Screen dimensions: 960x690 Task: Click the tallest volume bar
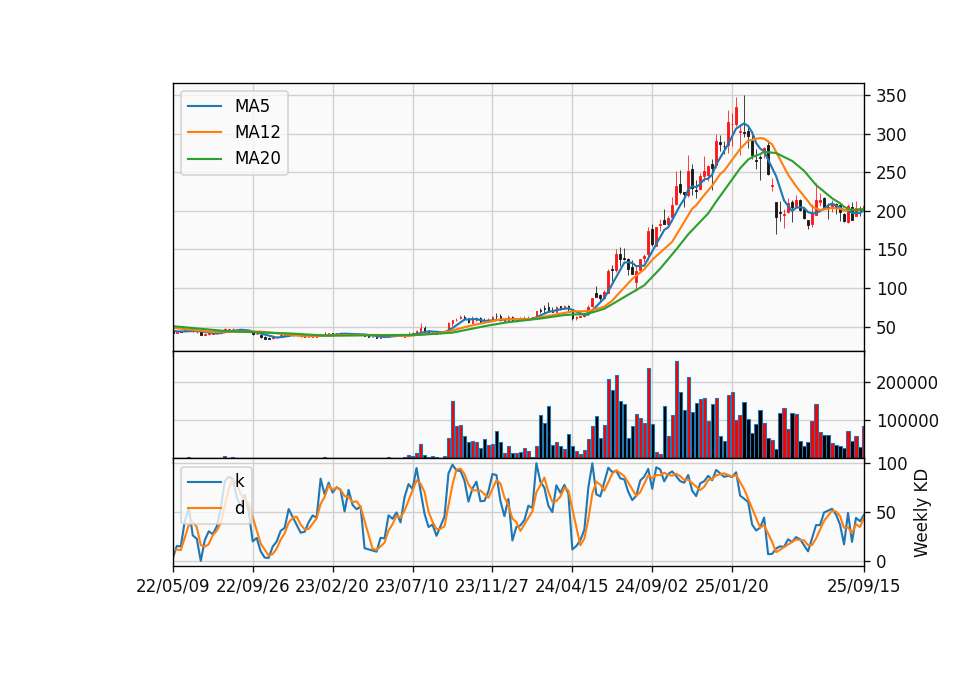tap(677, 410)
